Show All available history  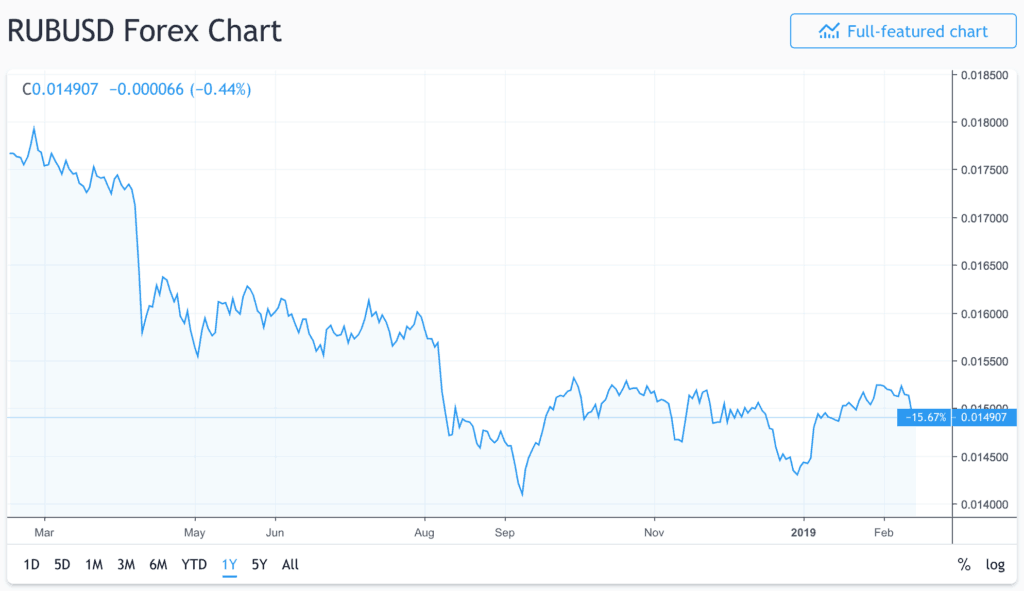click(x=290, y=564)
